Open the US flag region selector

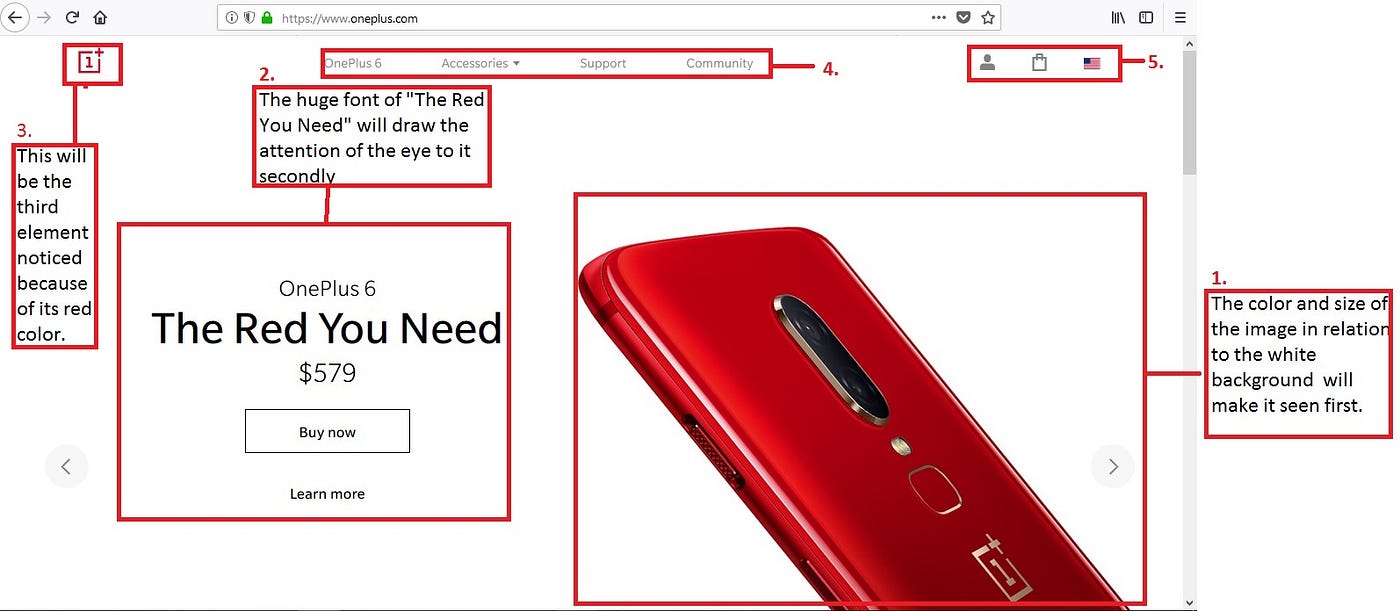point(1092,63)
